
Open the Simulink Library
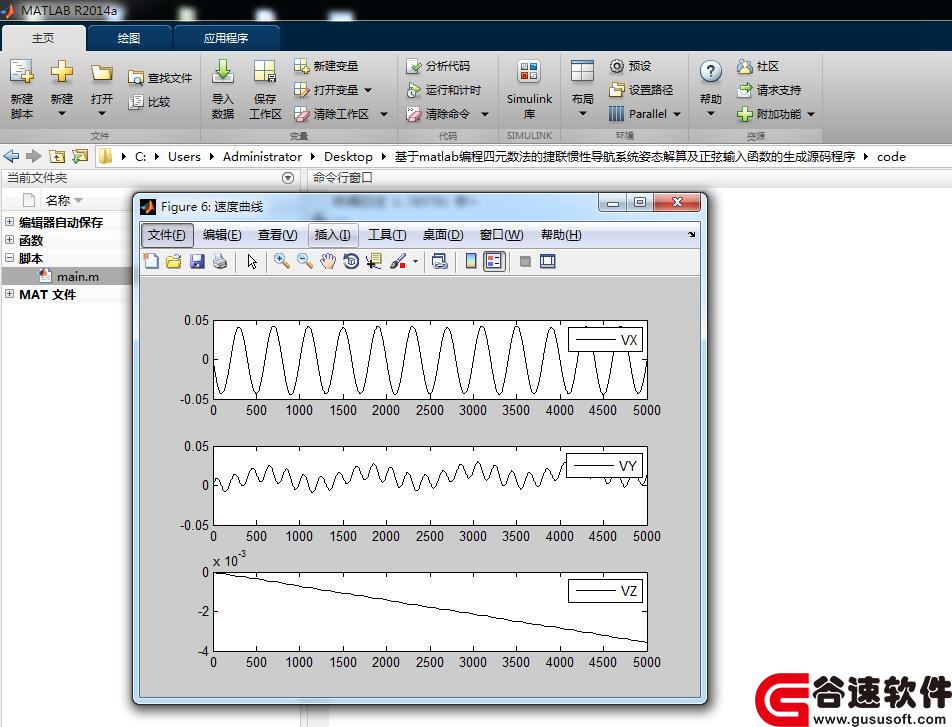coord(529,89)
